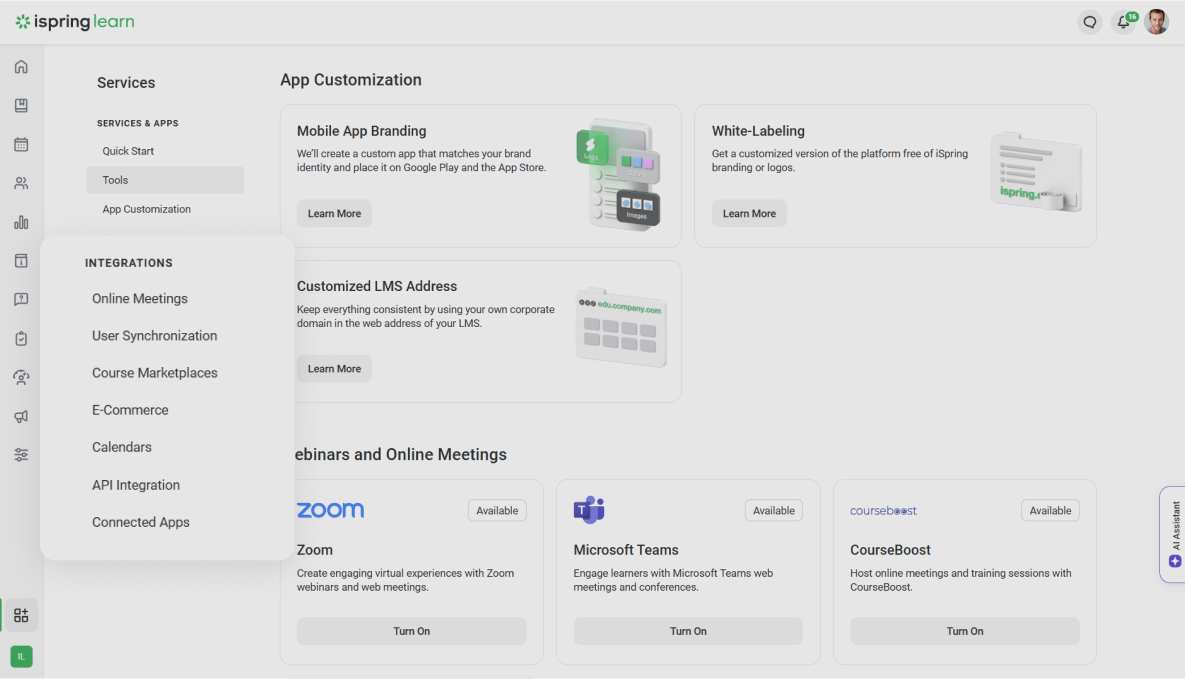Image resolution: width=1185 pixels, height=679 pixels.
Task: Click the Users icon in the navigation rail
Action: (x=21, y=182)
